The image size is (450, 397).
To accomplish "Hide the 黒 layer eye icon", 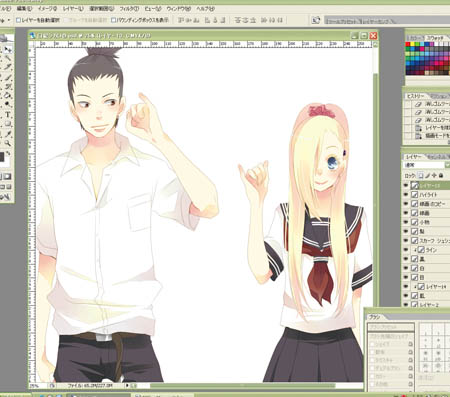I will click(406, 259).
